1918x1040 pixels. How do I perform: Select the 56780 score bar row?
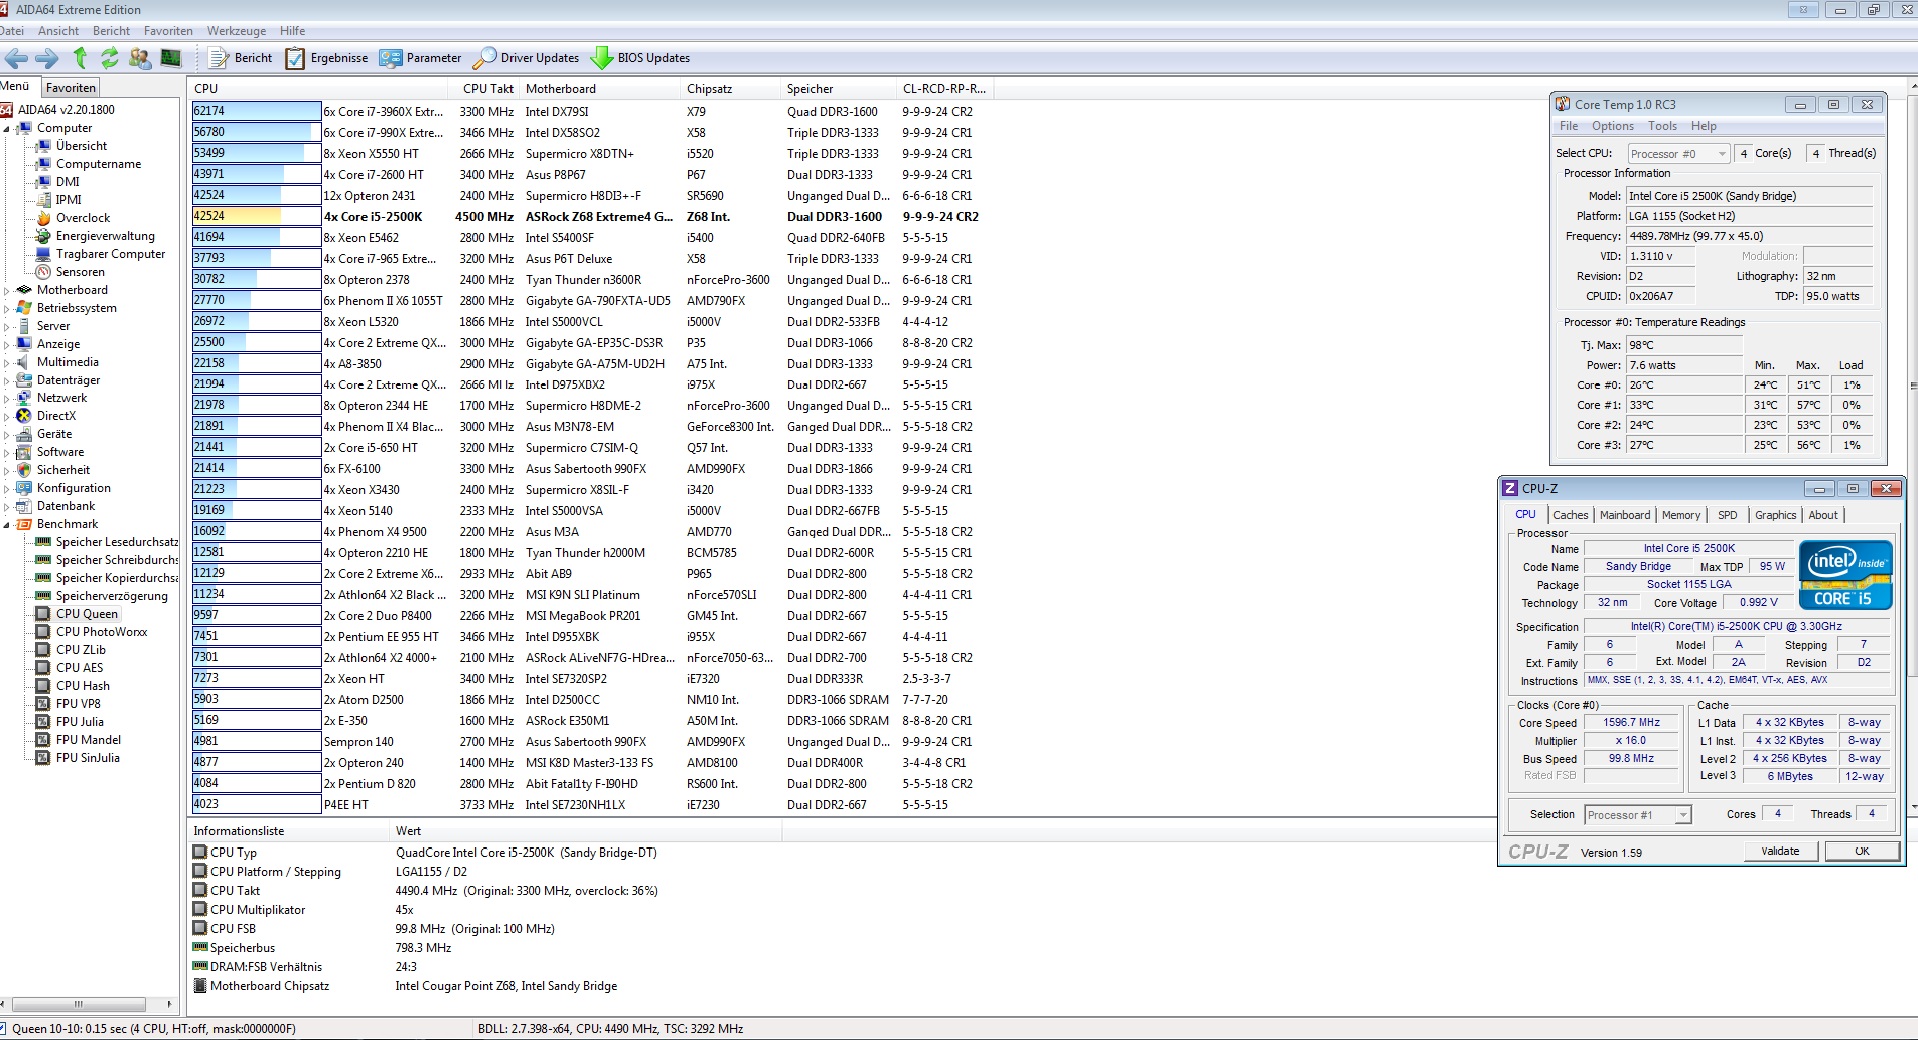click(256, 132)
